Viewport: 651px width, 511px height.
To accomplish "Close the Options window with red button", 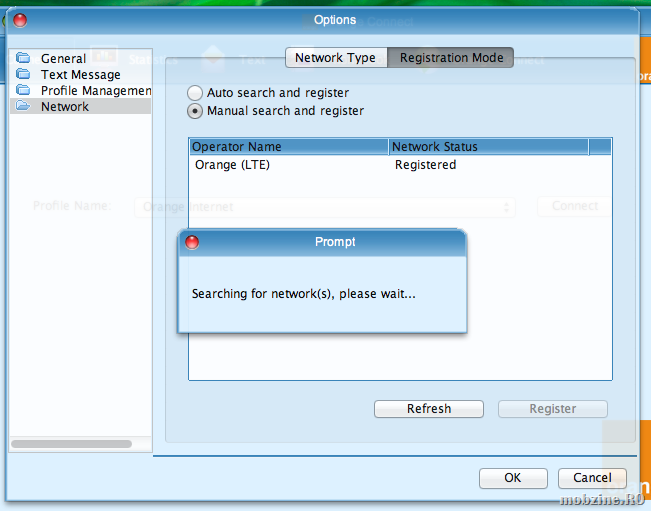I will coord(20,20).
